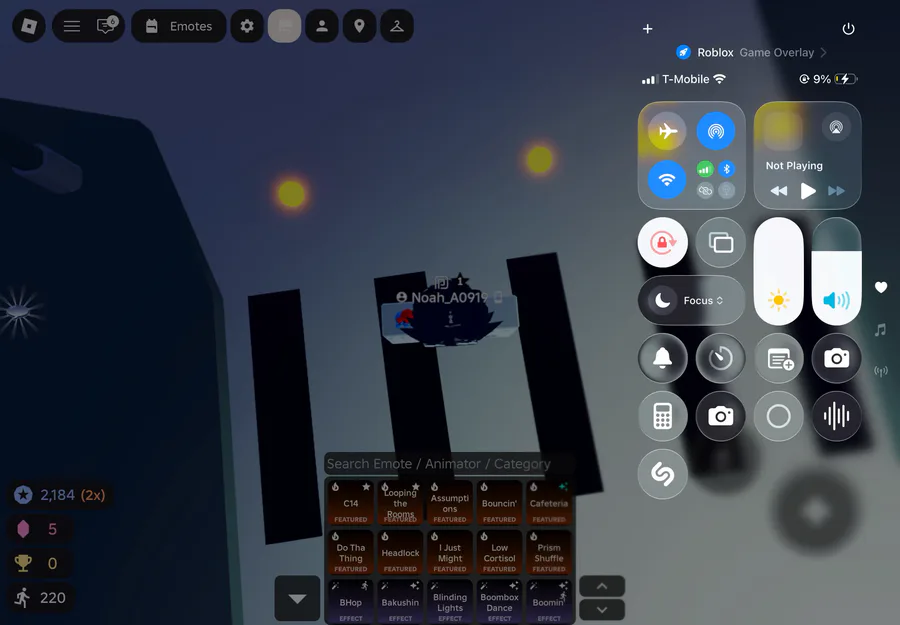Click the trophy counter
900x625 pixels.
38,563
